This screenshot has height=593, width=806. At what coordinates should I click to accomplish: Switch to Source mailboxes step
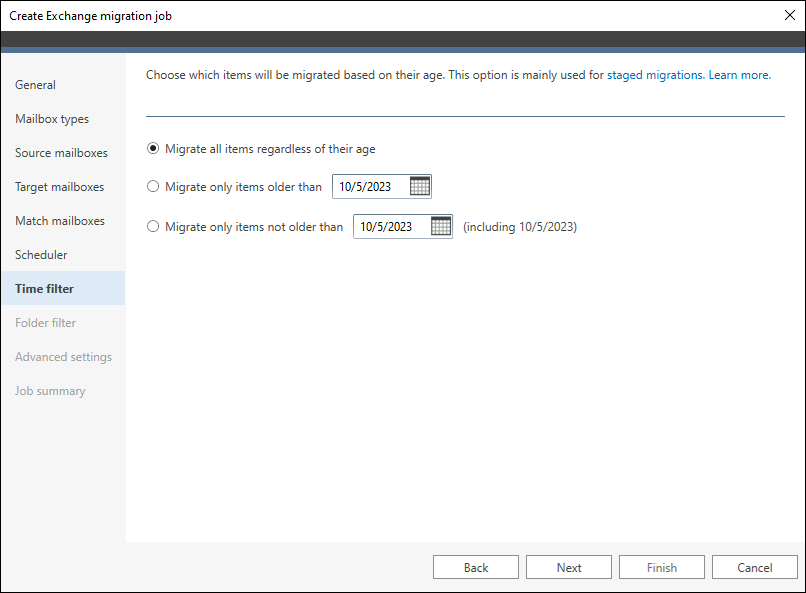[x=63, y=153]
